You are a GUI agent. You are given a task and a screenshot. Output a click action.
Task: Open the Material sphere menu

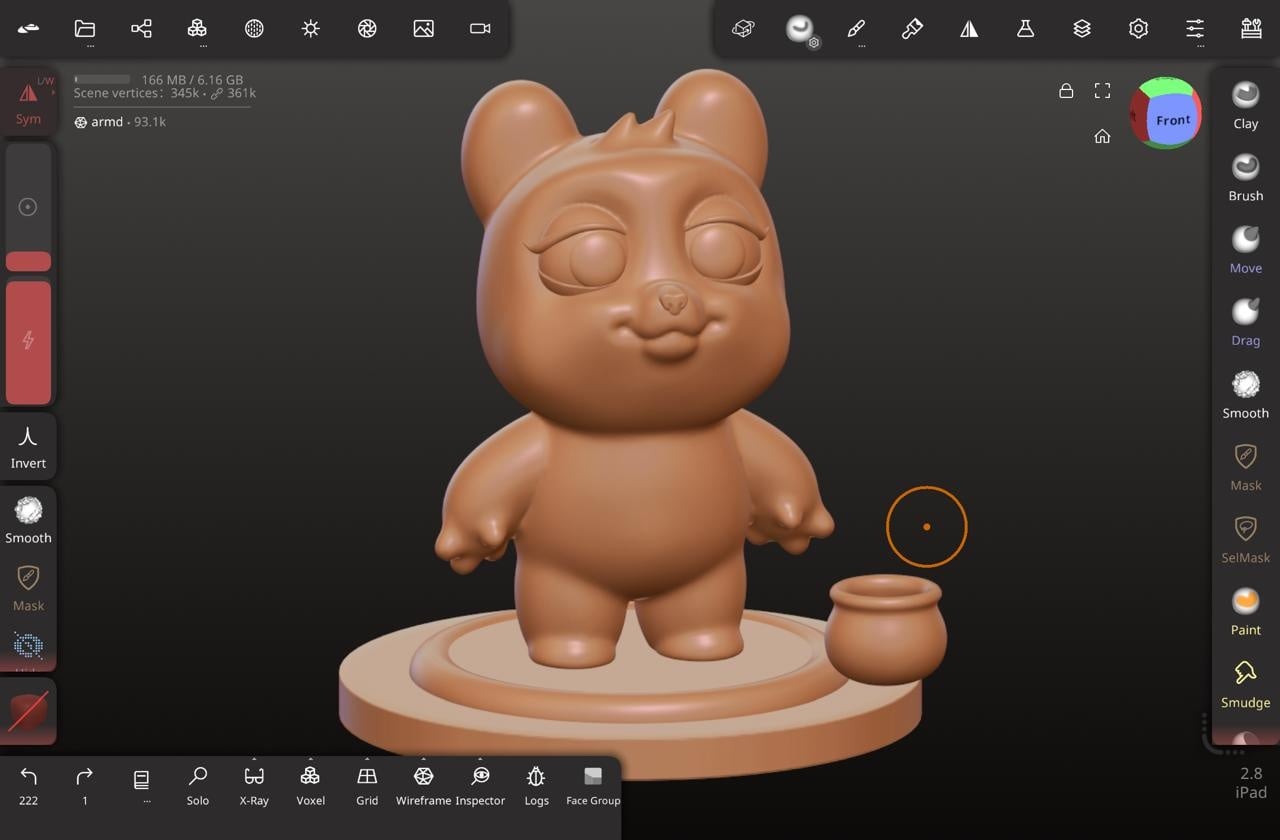[254, 29]
